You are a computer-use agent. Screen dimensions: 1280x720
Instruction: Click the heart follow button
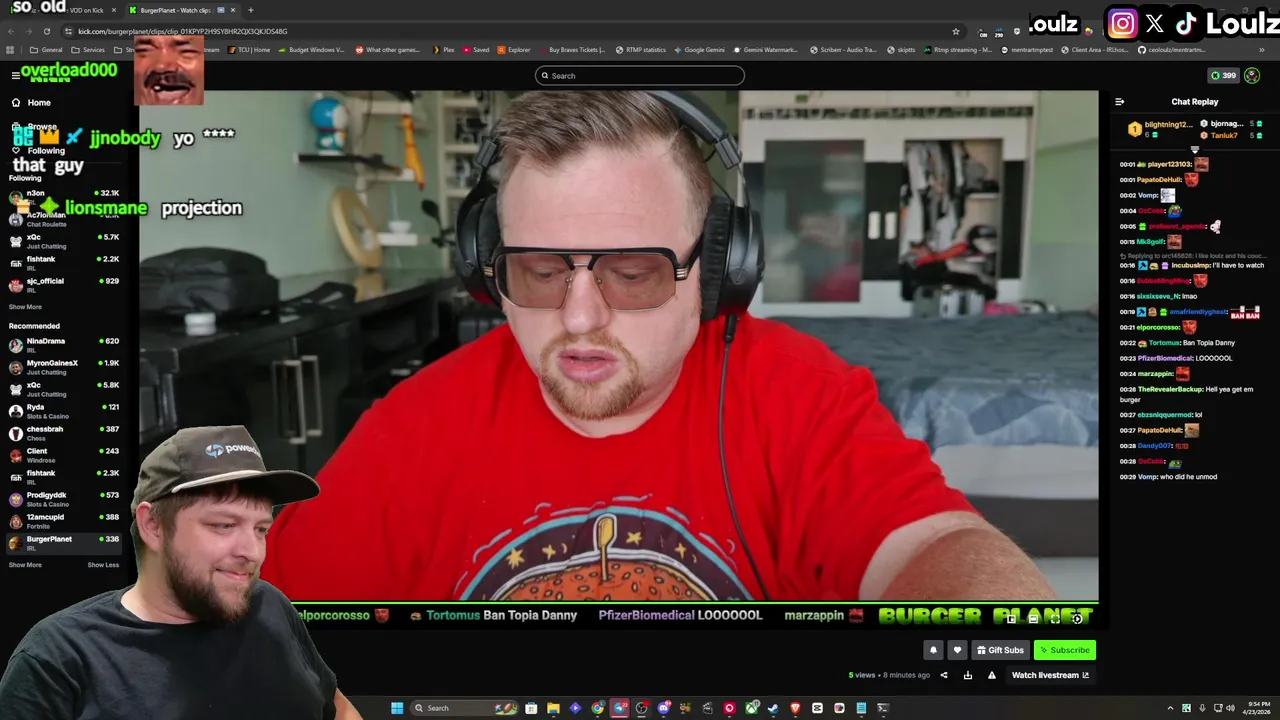coord(957,650)
